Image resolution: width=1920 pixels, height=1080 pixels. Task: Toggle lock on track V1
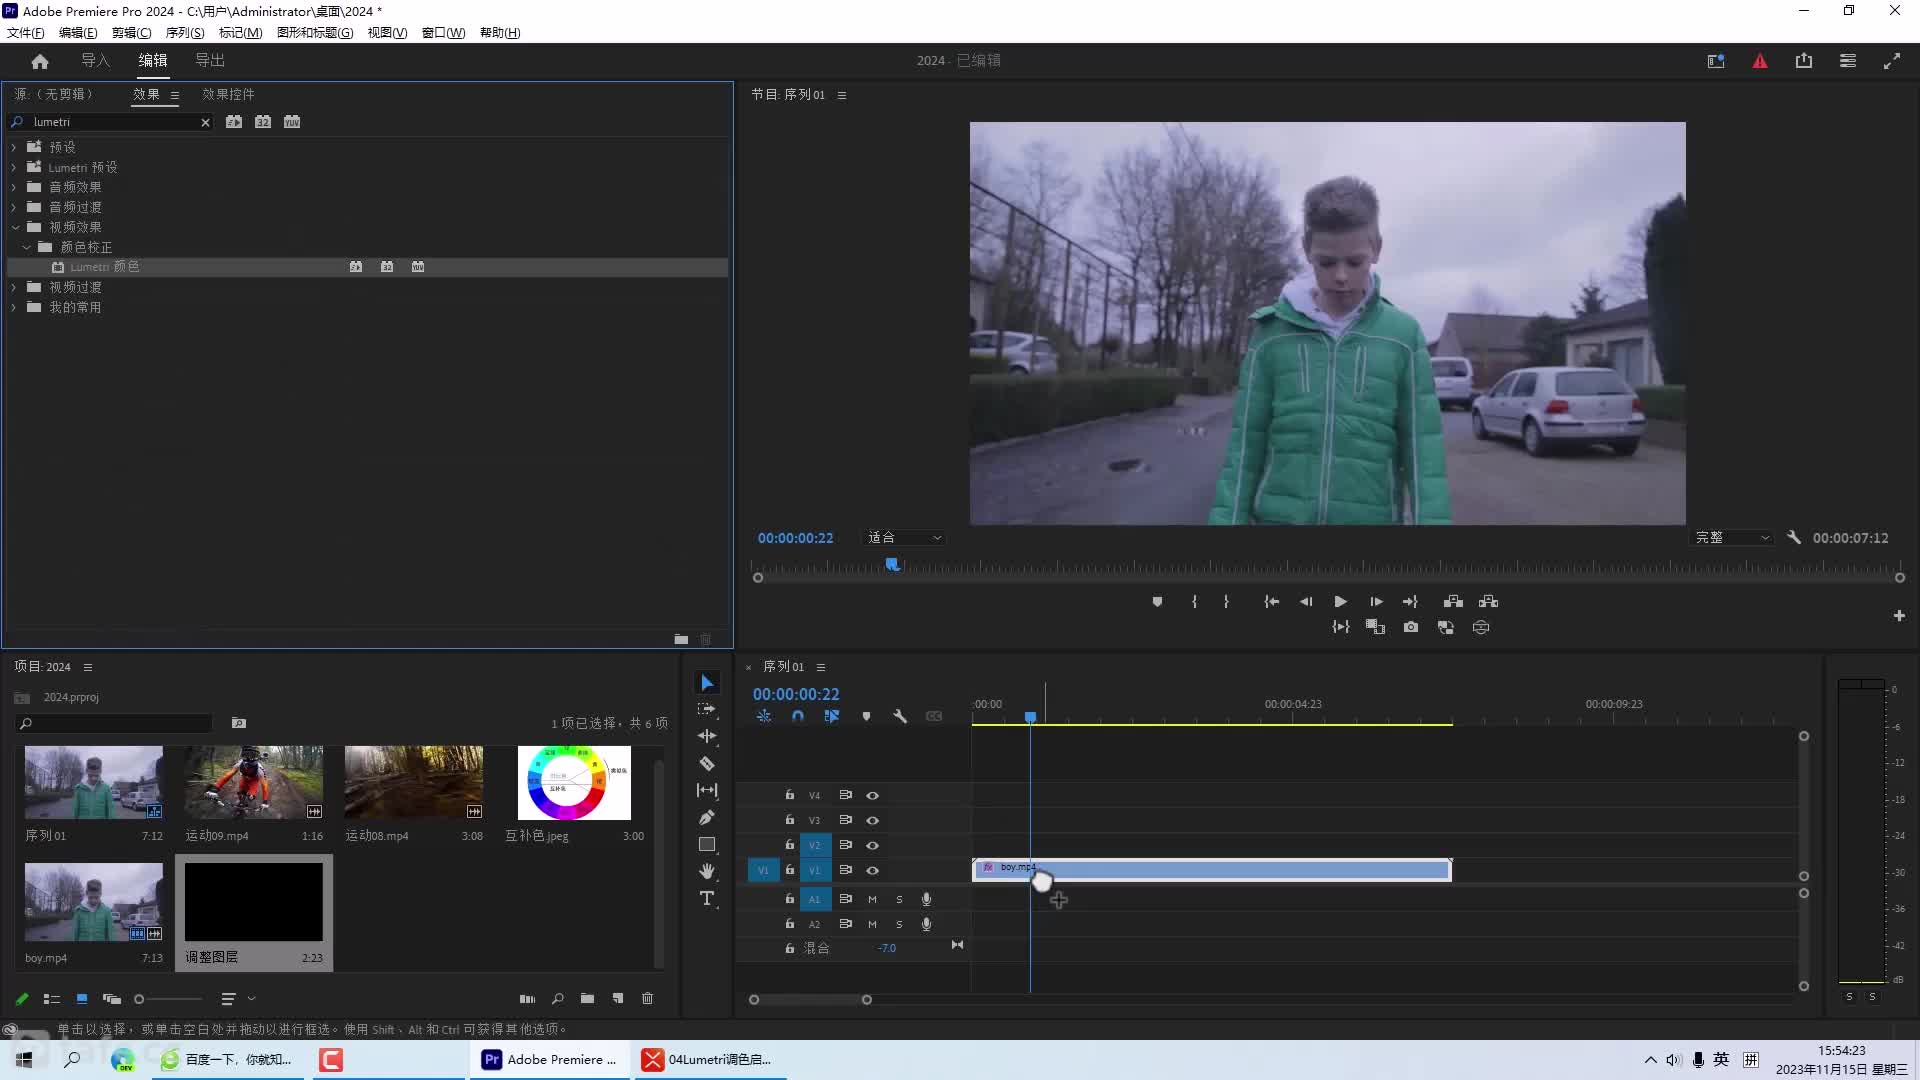tap(789, 870)
